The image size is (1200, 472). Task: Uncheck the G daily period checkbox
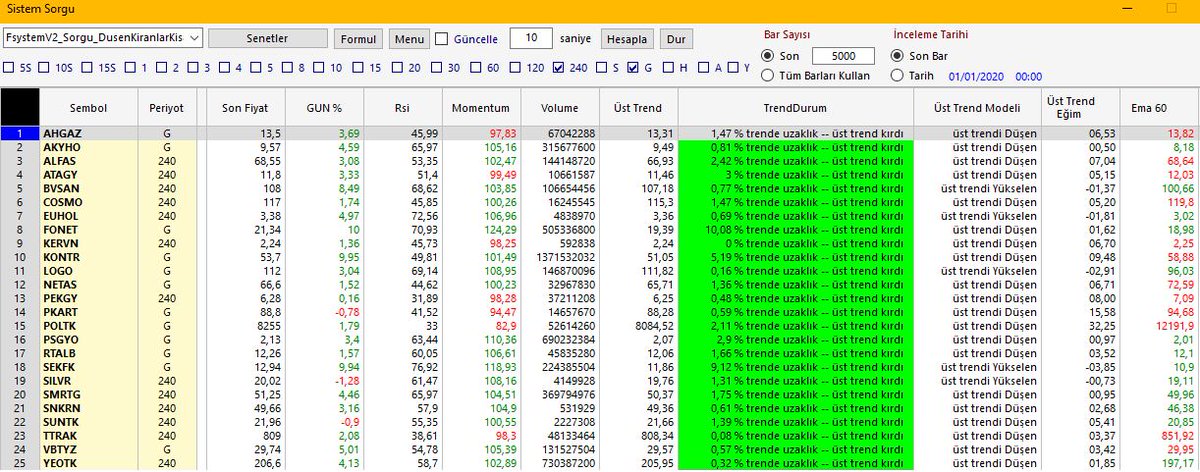point(634,68)
